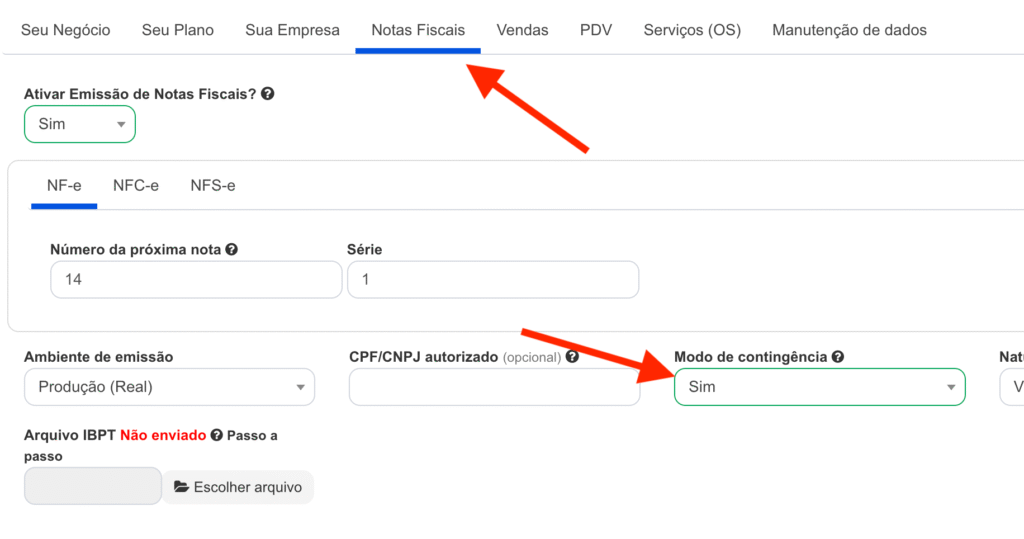1024x539 pixels.
Task: Click help icon beside Número da próxima nota
Action: (x=232, y=249)
